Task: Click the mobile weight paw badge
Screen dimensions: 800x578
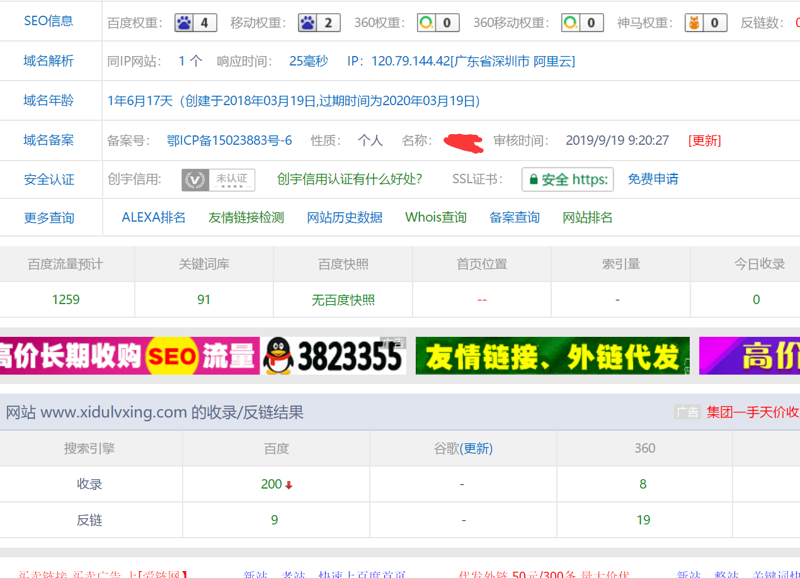Action: click(x=319, y=22)
